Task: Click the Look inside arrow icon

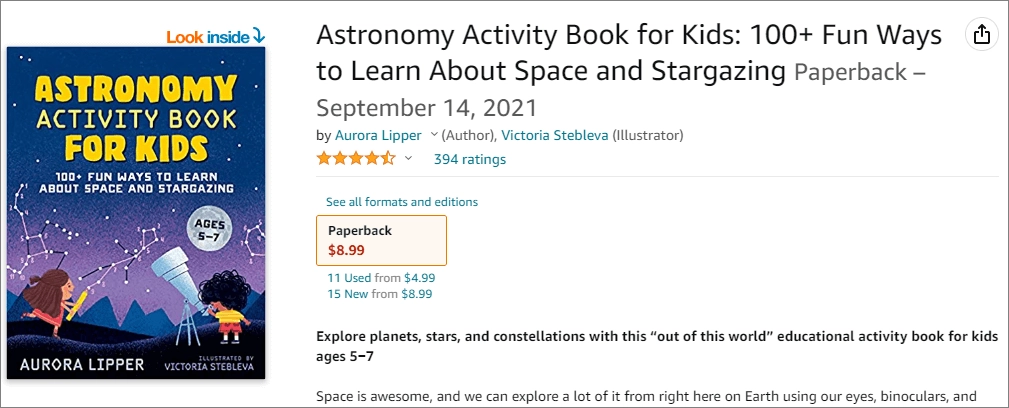Action: click(x=259, y=36)
